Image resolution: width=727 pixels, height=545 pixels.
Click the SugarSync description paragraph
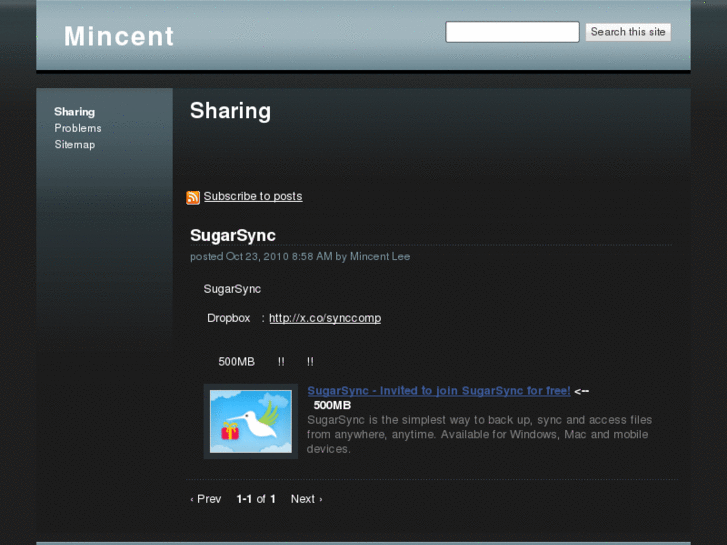(x=479, y=434)
